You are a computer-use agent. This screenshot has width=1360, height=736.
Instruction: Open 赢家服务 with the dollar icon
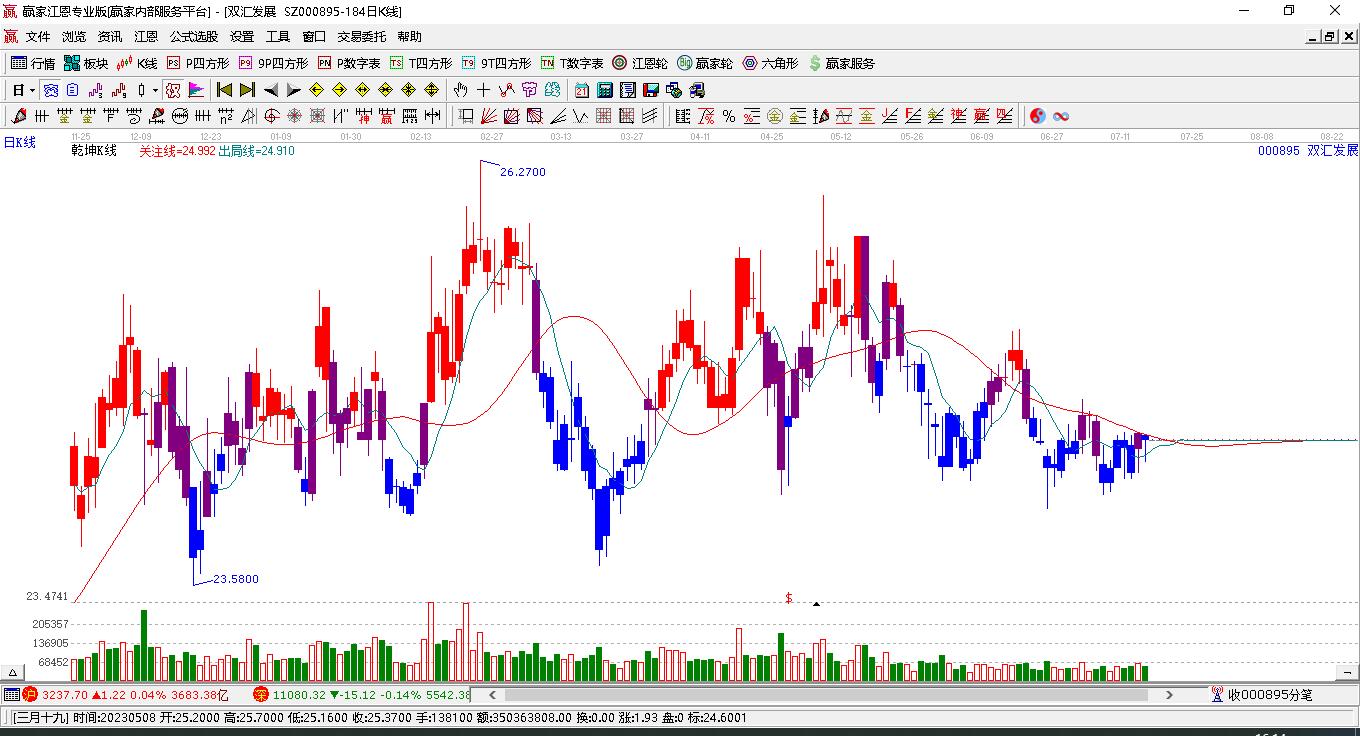pyautogui.click(x=841, y=63)
